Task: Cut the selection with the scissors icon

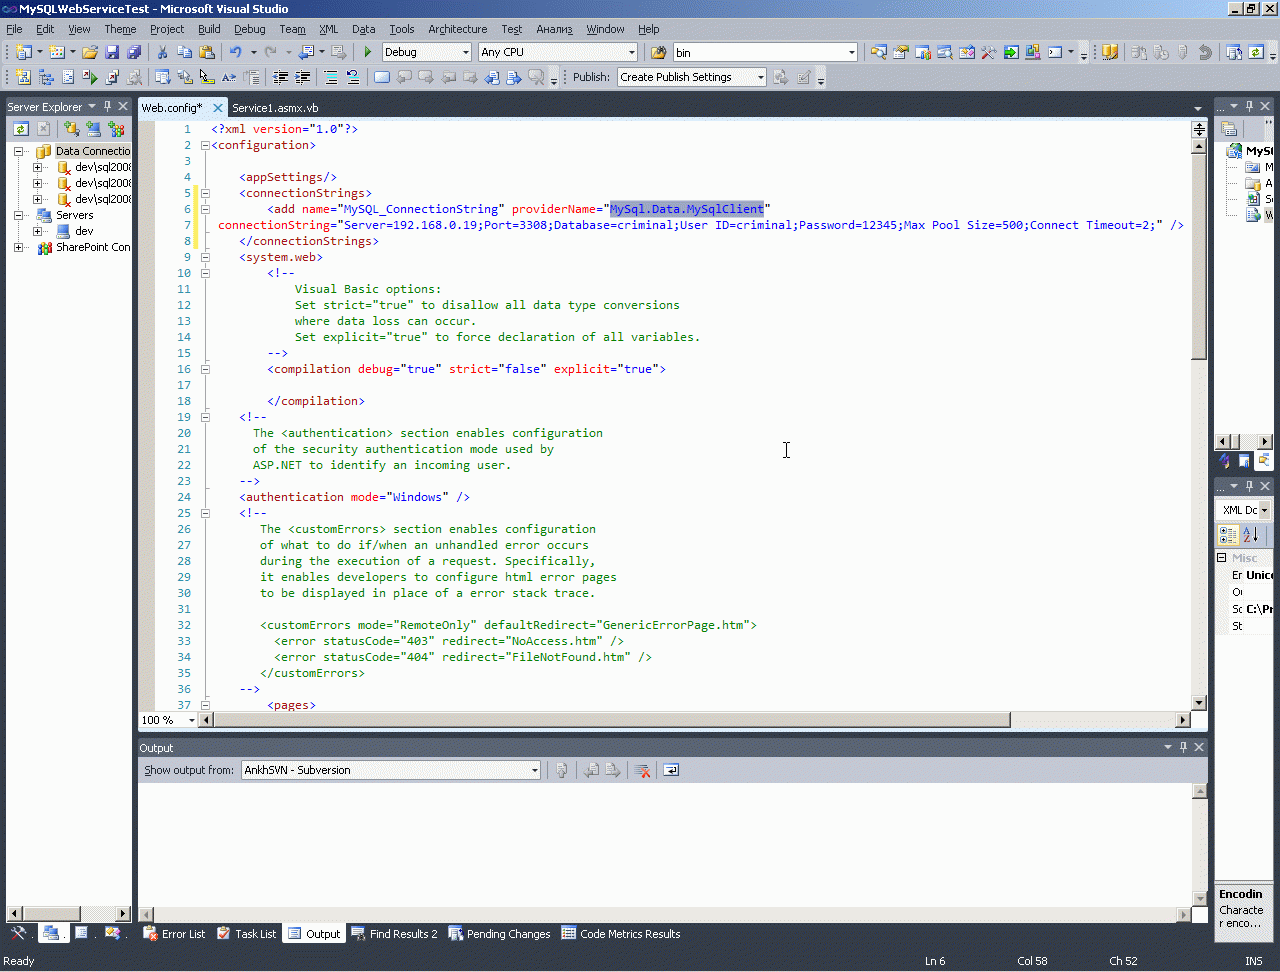Action: [162, 52]
